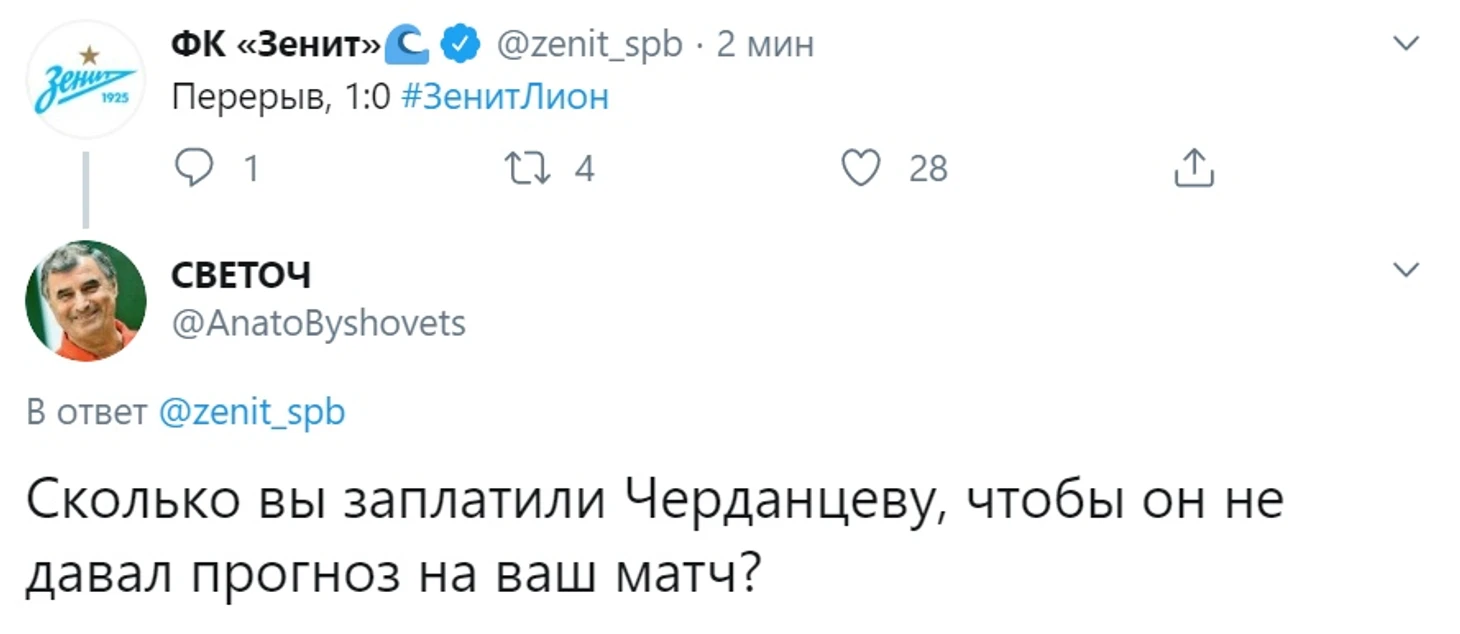Click the СВЕТОЧ display name
The width and height of the screenshot is (1460, 634).
pyautogui.click(x=241, y=274)
